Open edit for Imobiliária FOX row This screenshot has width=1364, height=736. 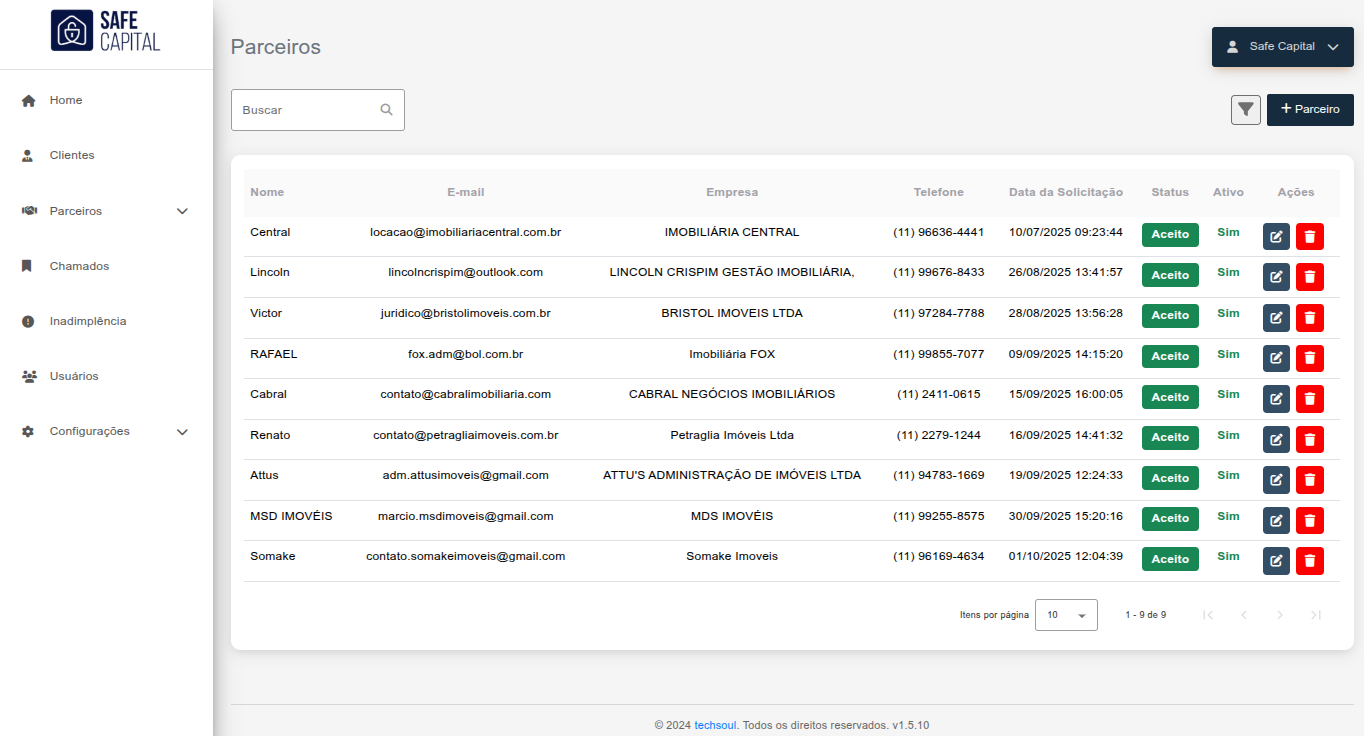1276,358
